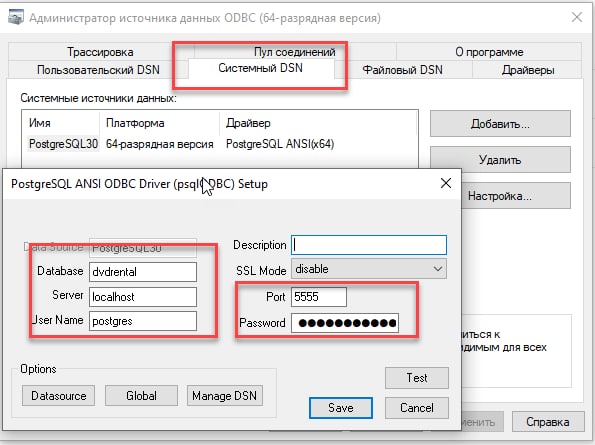
Task: Click the Data Source field PostgreSQL30
Action: point(143,248)
